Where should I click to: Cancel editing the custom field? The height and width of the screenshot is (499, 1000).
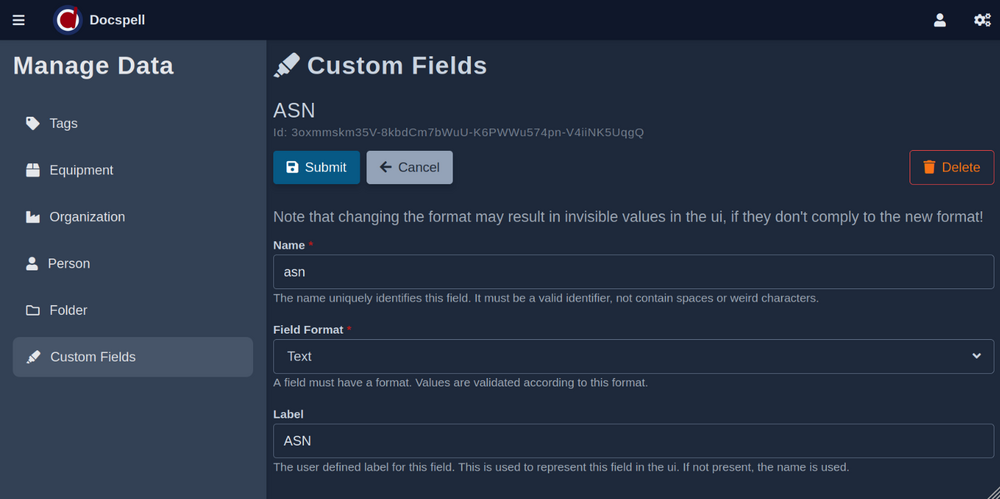click(x=409, y=167)
